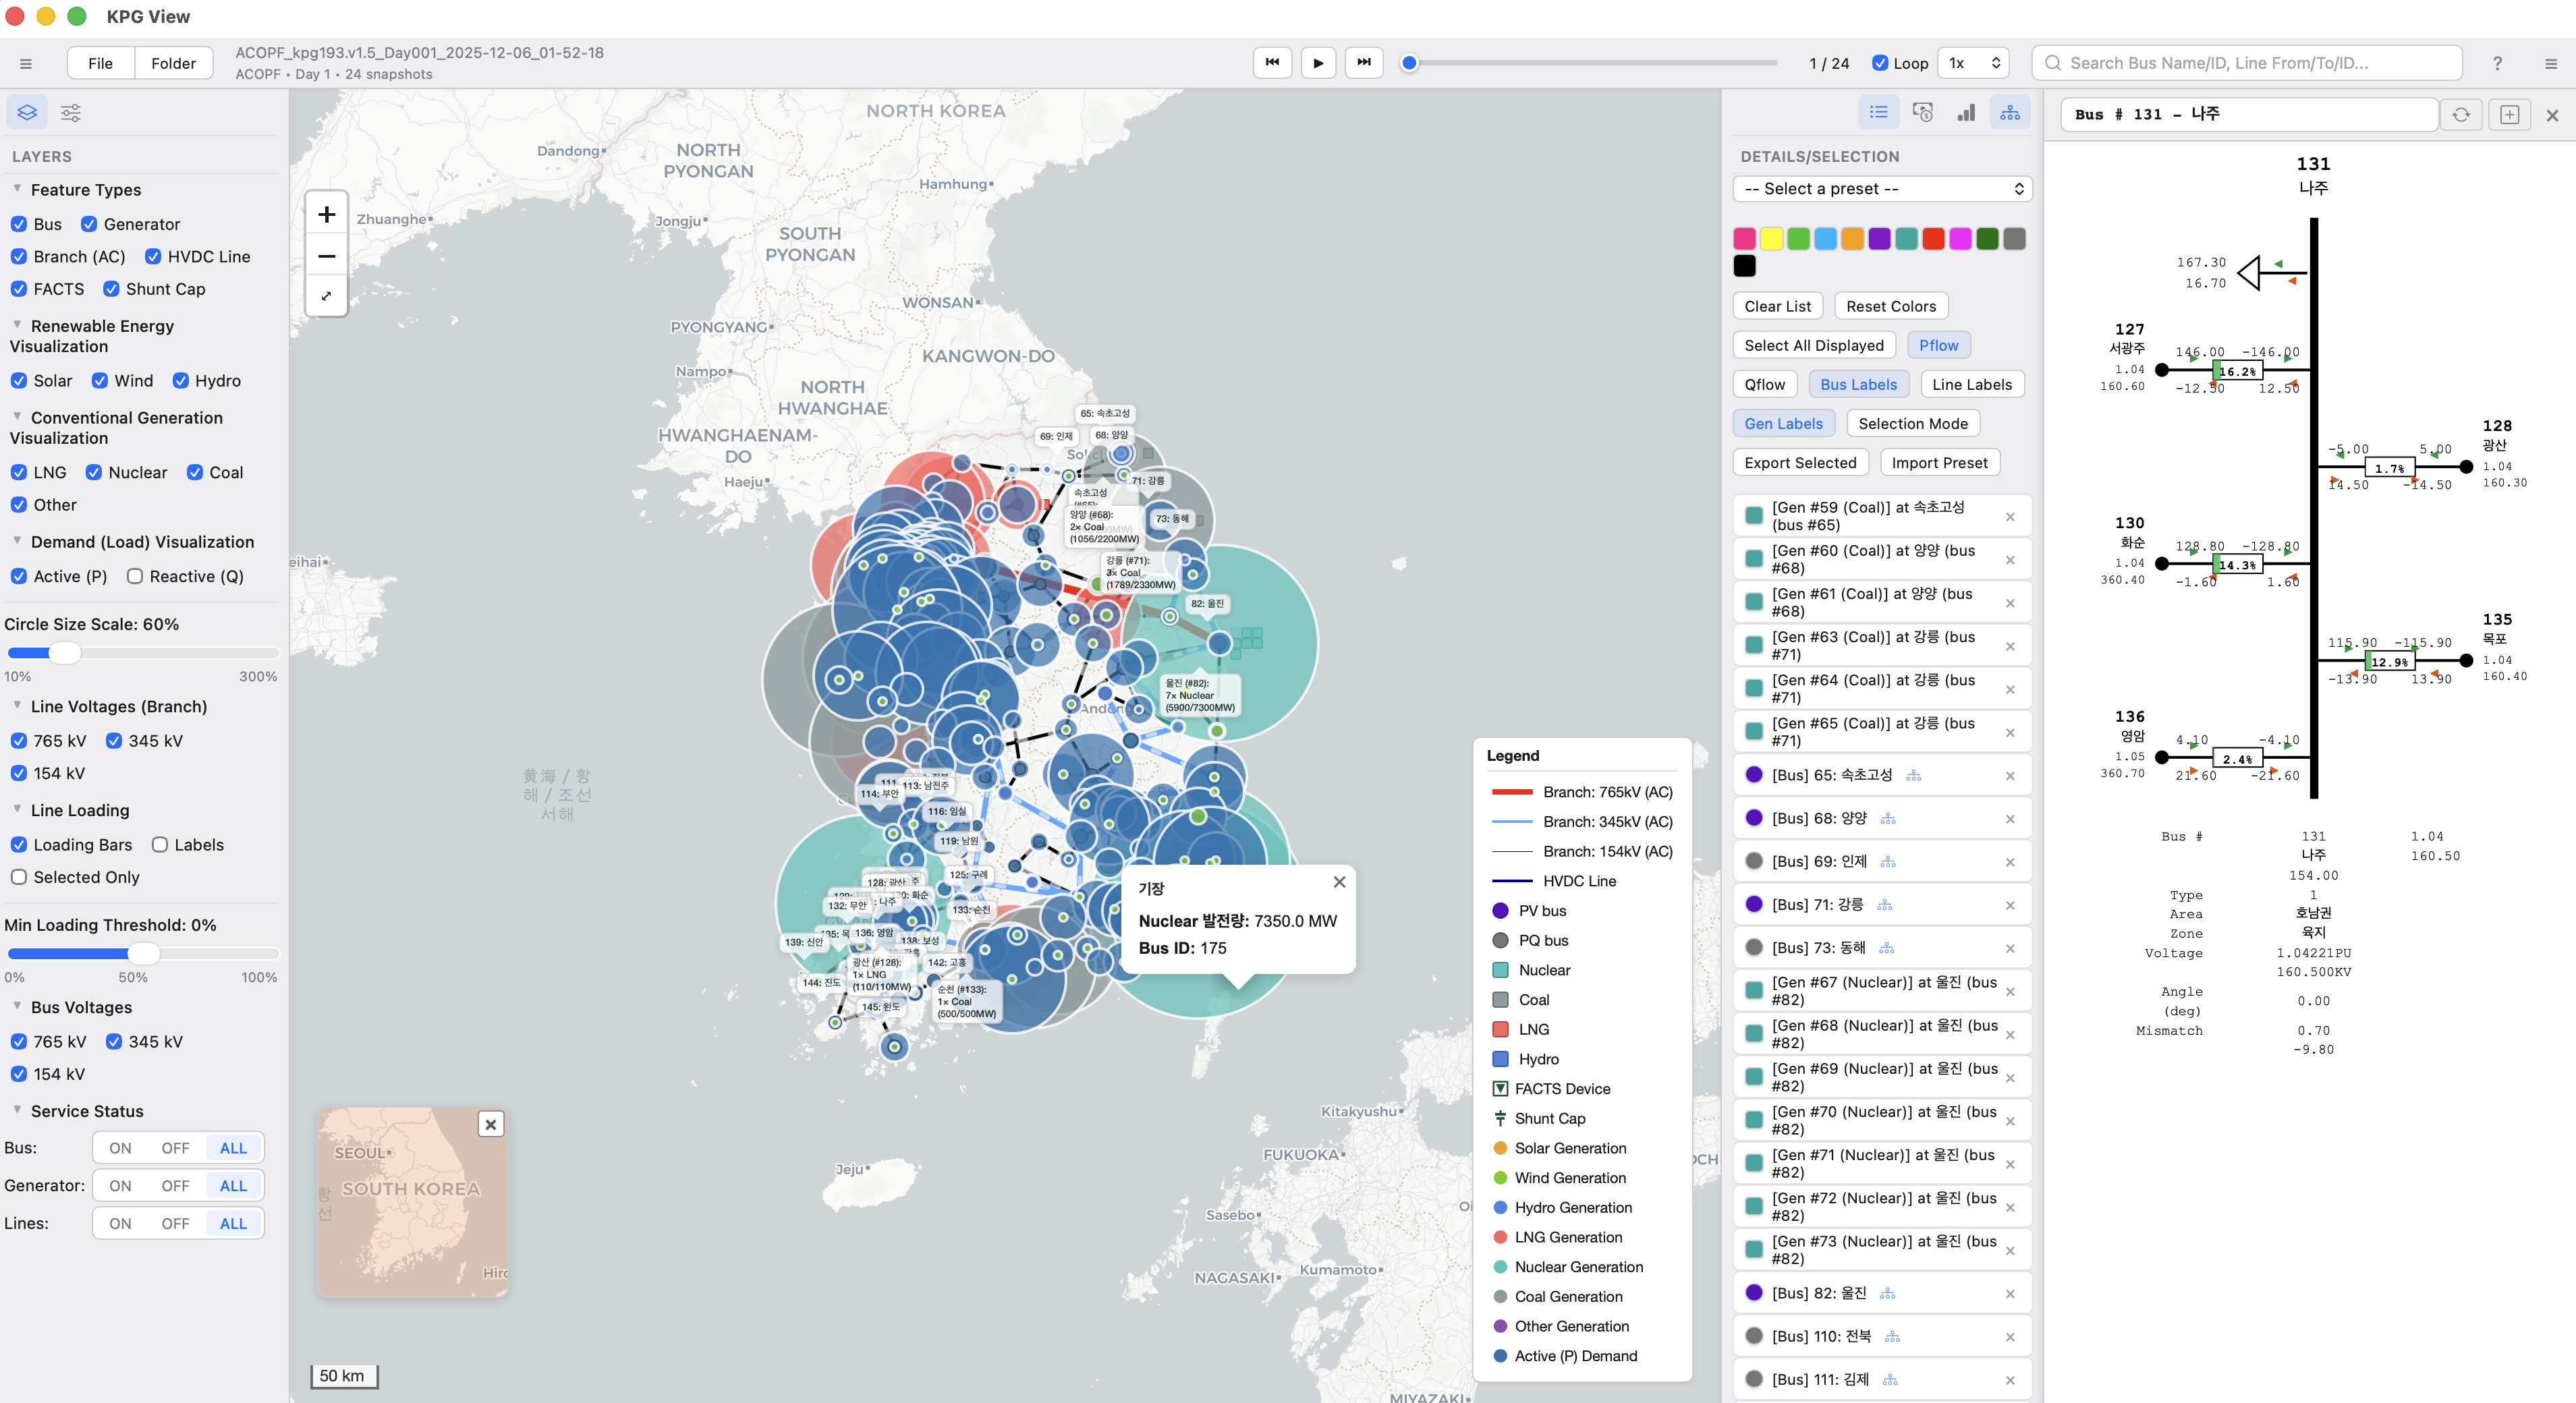Open the Folder menu
2576x1403 pixels.
[x=173, y=63]
